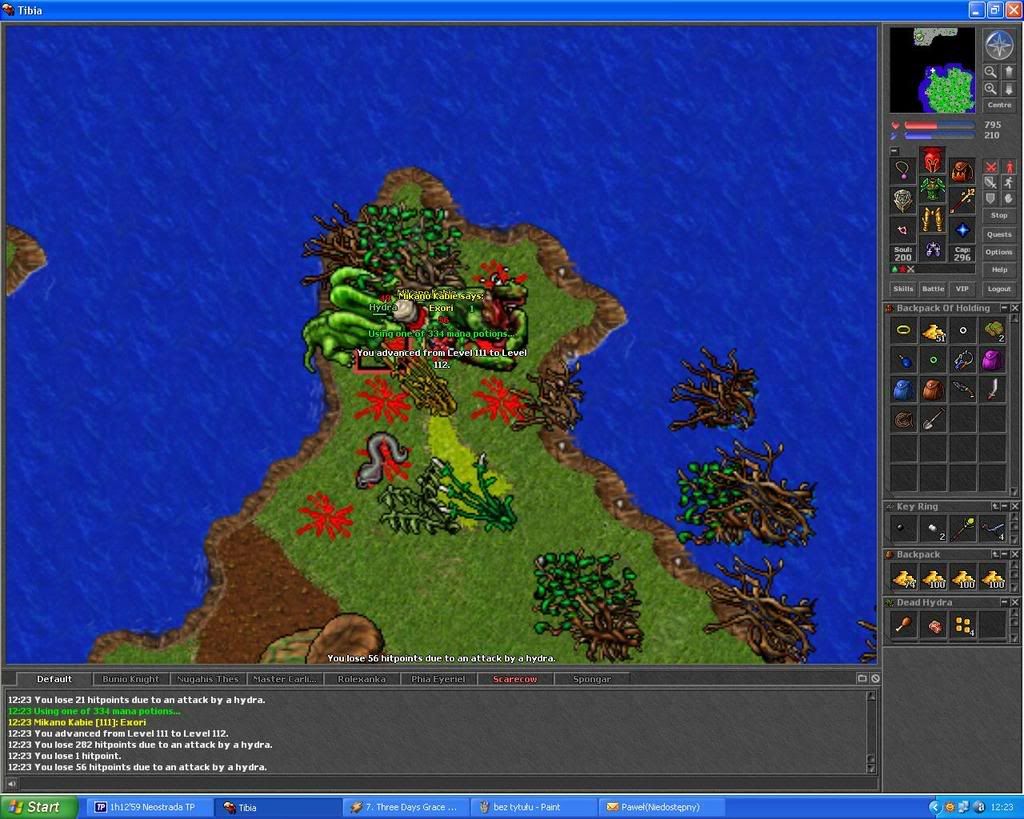This screenshot has height=819, width=1024.
Task: Select the 74 gold coins stack in Backpack
Action: coord(903,577)
